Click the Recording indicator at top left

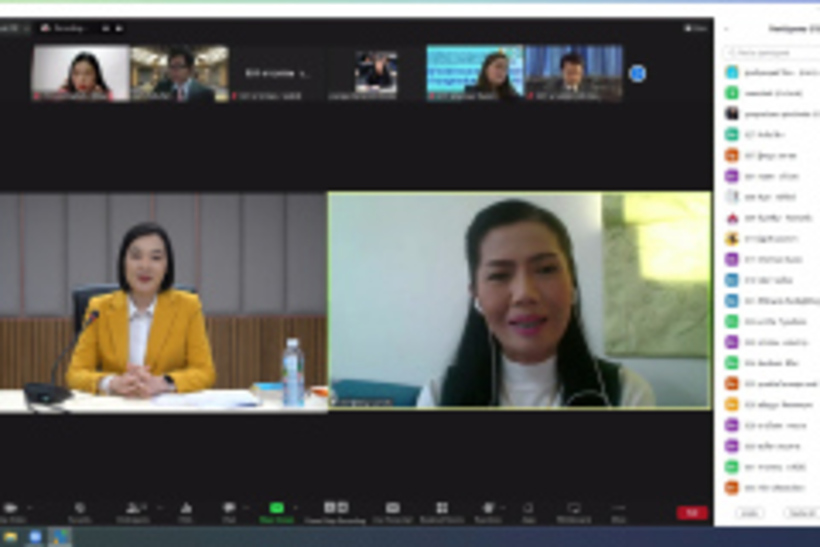65,28
